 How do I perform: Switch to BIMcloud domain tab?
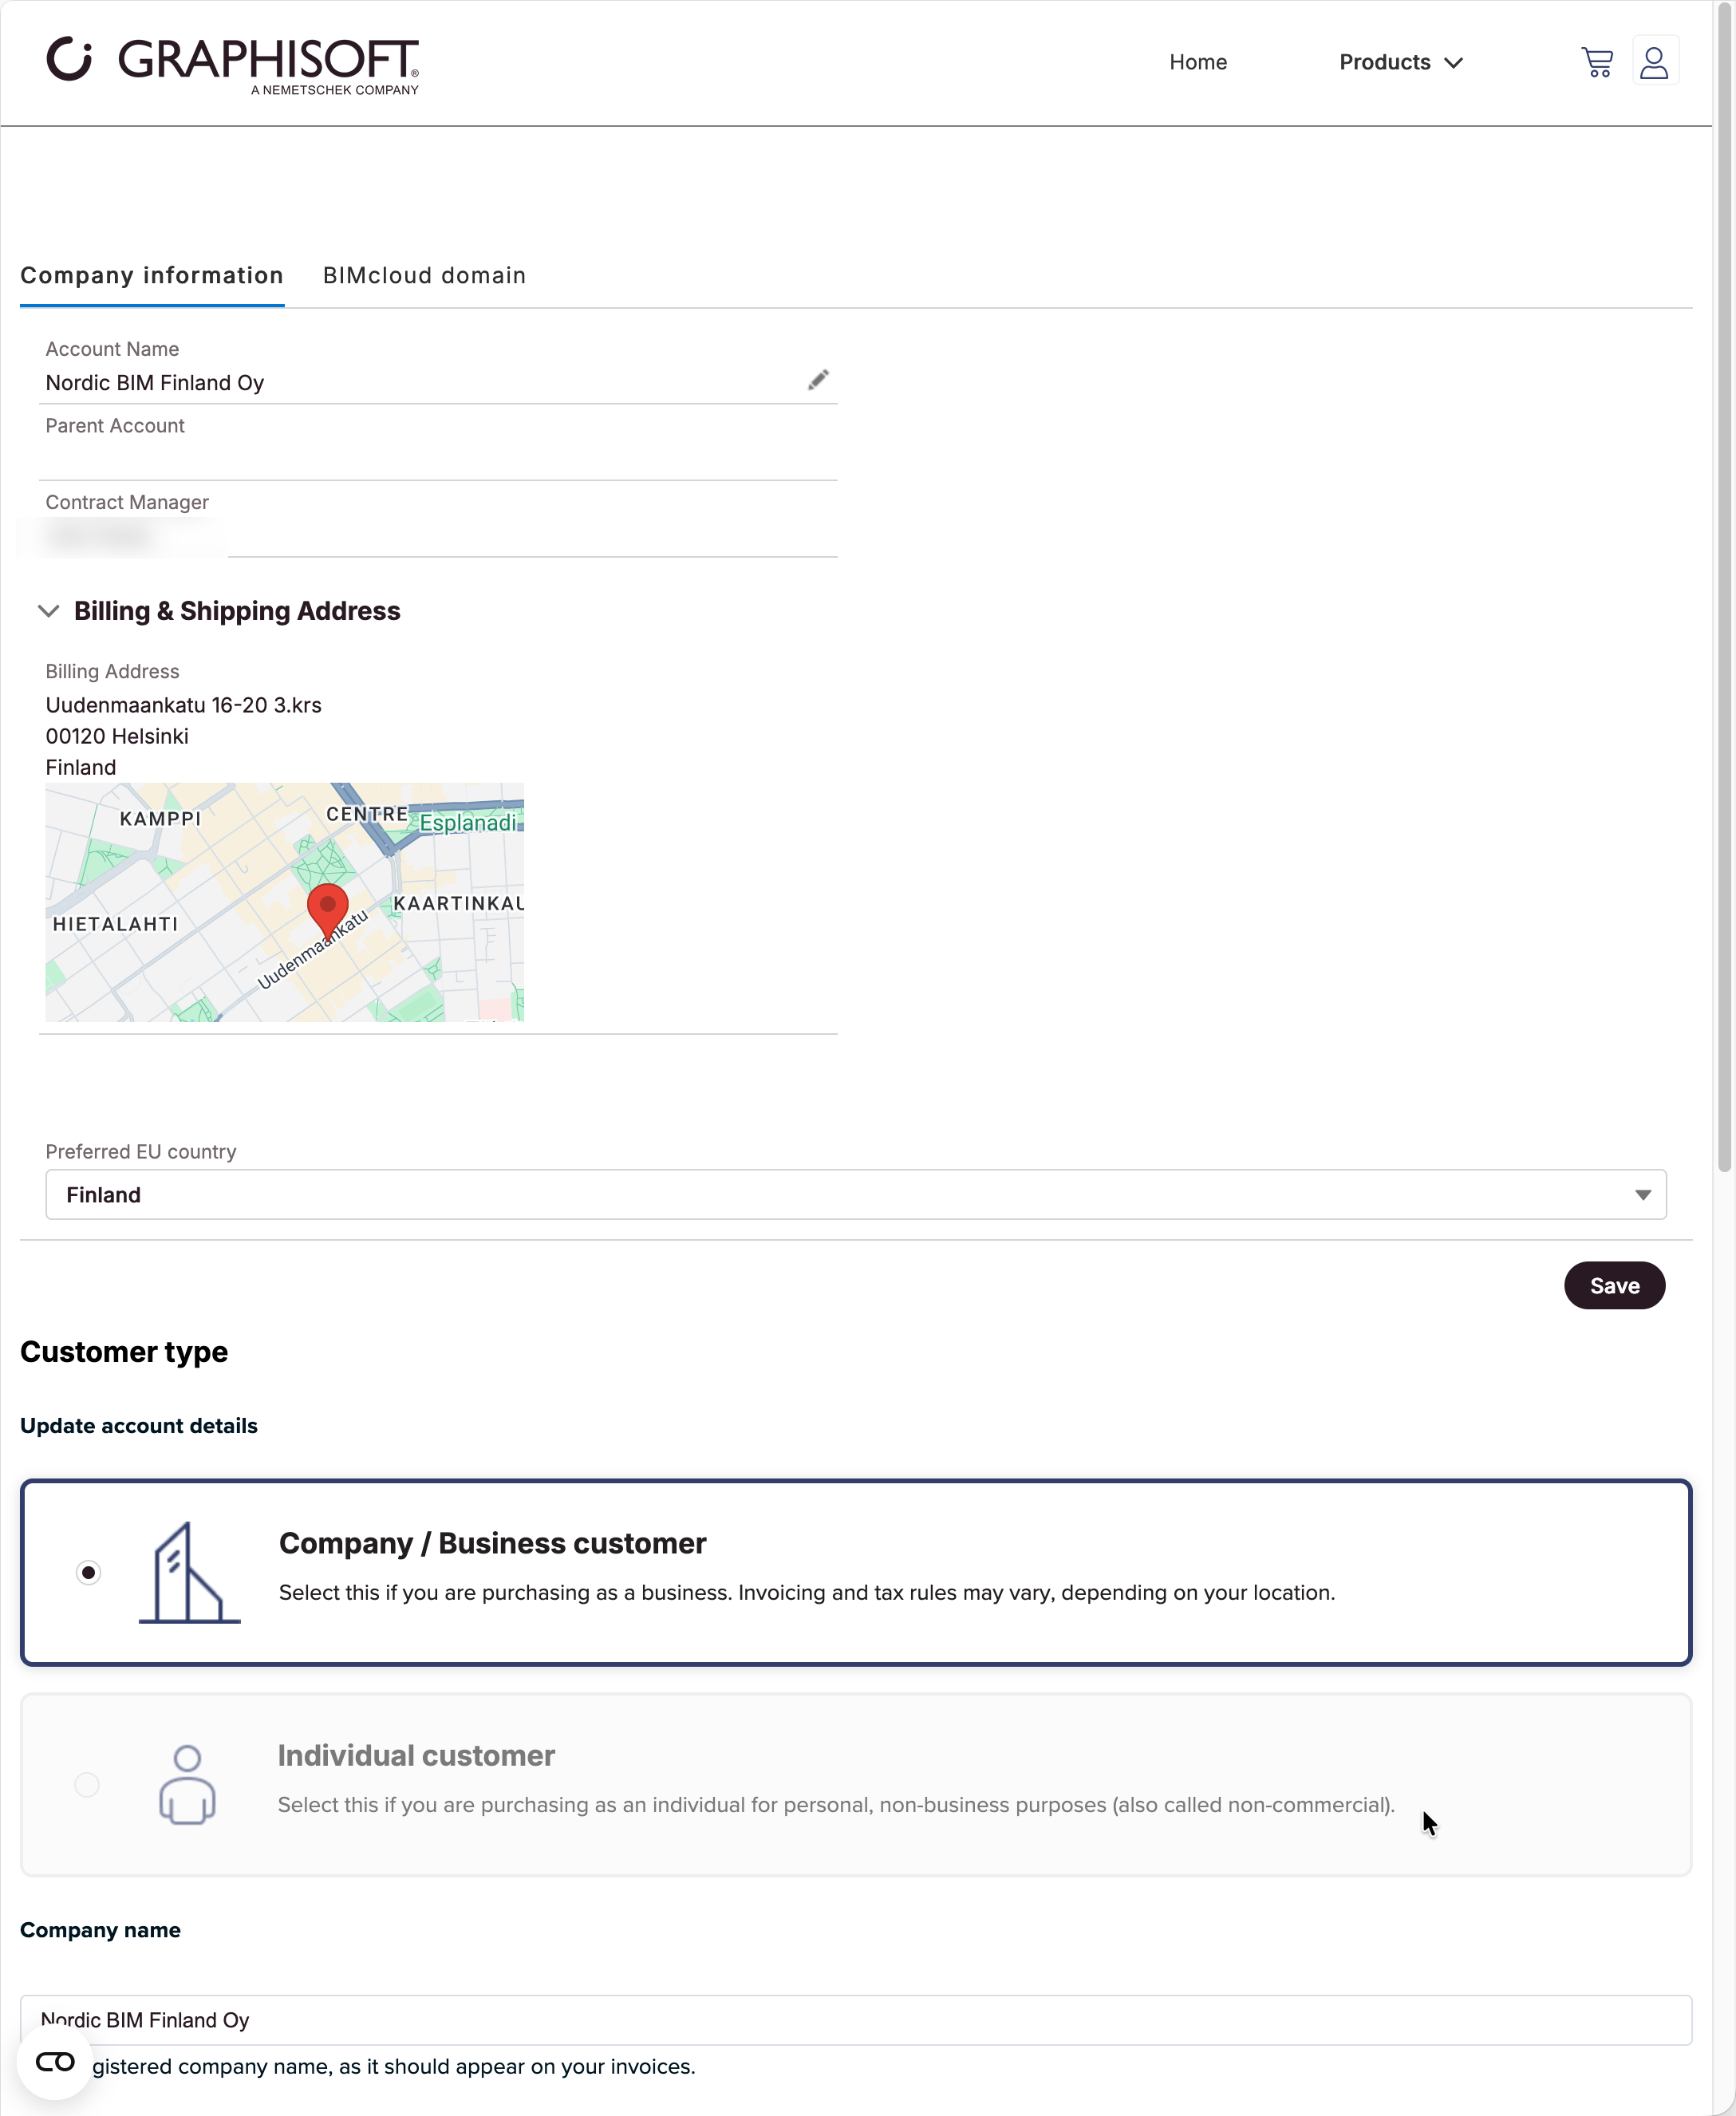click(x=424, y=276)
